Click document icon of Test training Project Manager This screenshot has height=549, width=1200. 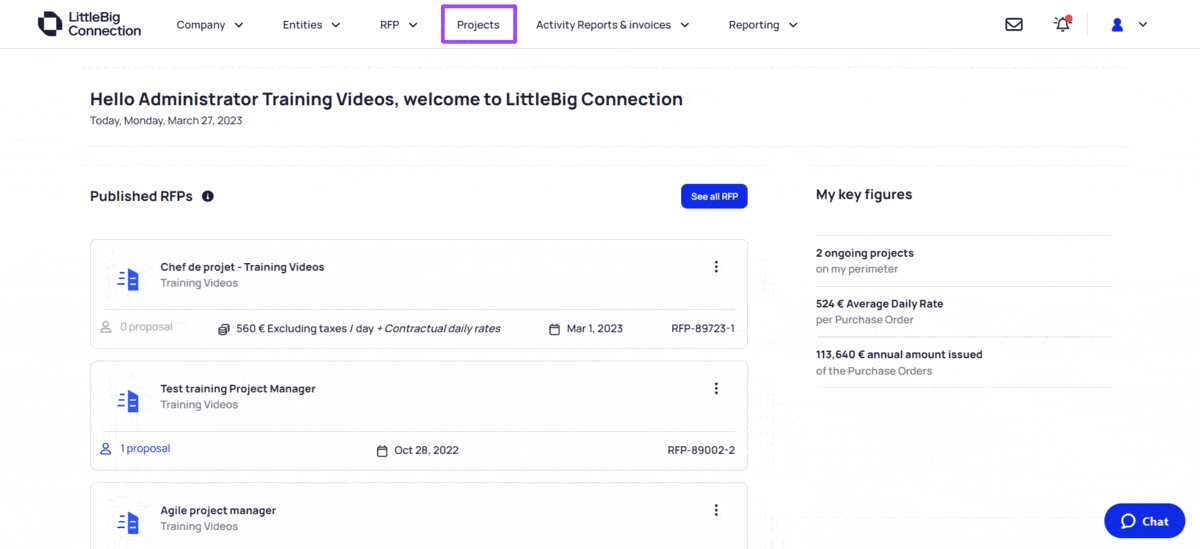point(128,402)
